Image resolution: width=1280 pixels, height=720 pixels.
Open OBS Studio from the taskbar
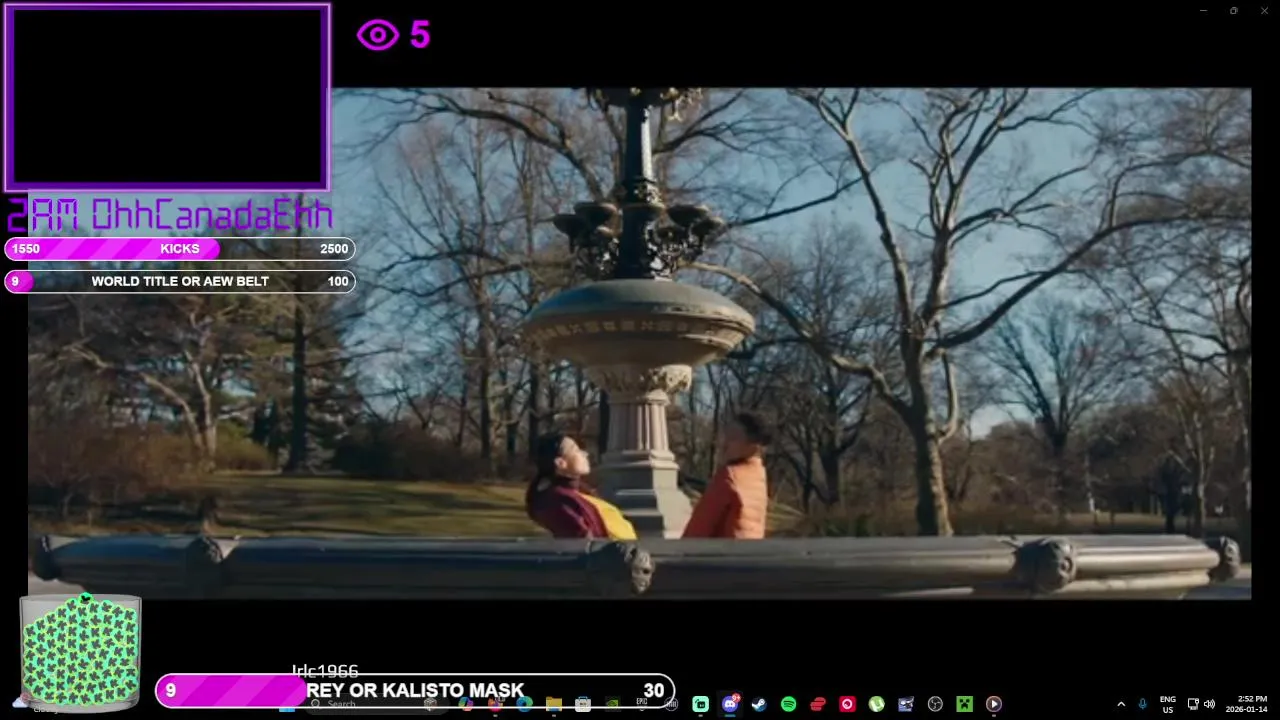[x=935, y=704]
